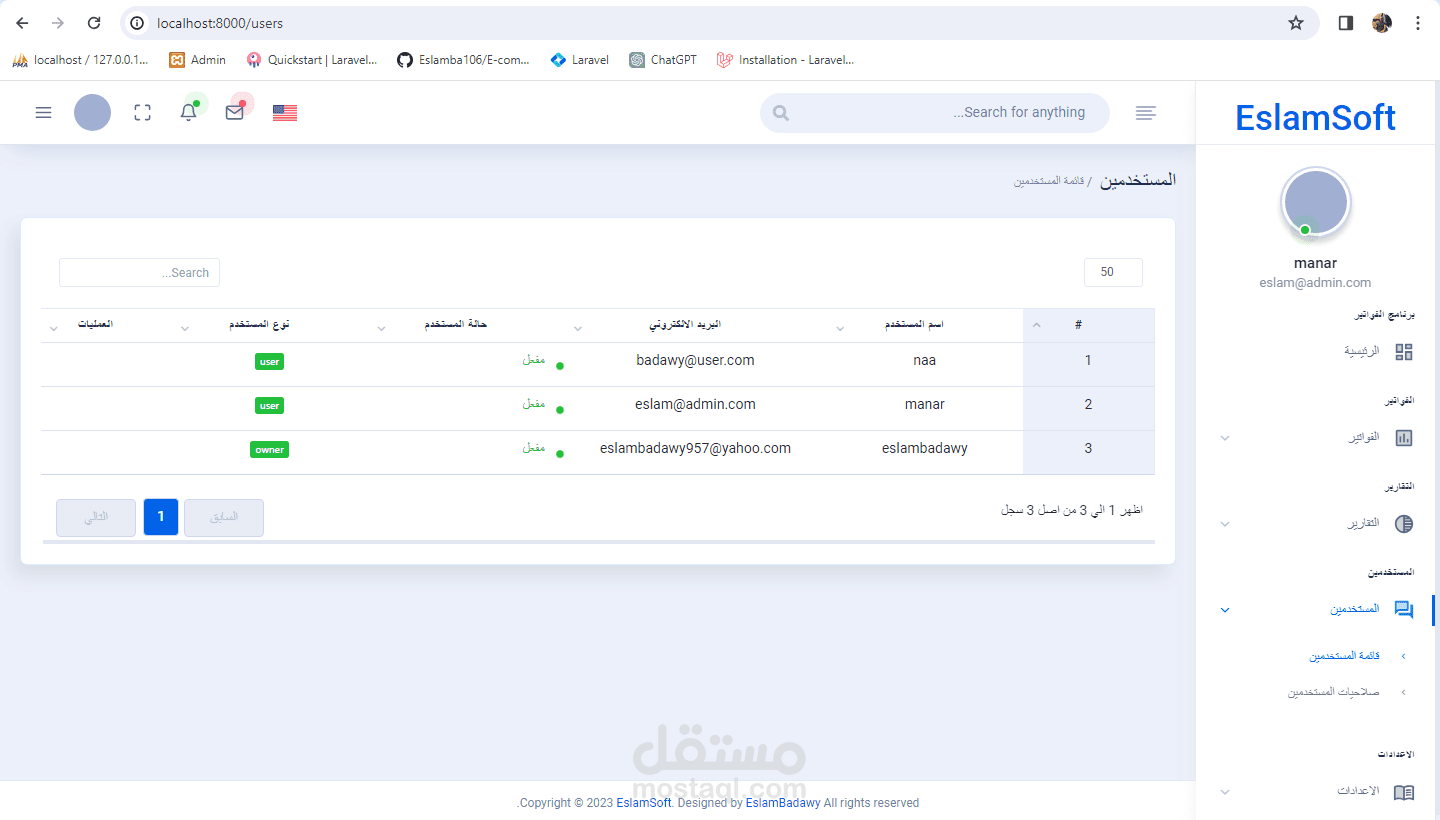1440x820 pixels.
Task: Open the home dashboard menu item
Action: 1362,352
